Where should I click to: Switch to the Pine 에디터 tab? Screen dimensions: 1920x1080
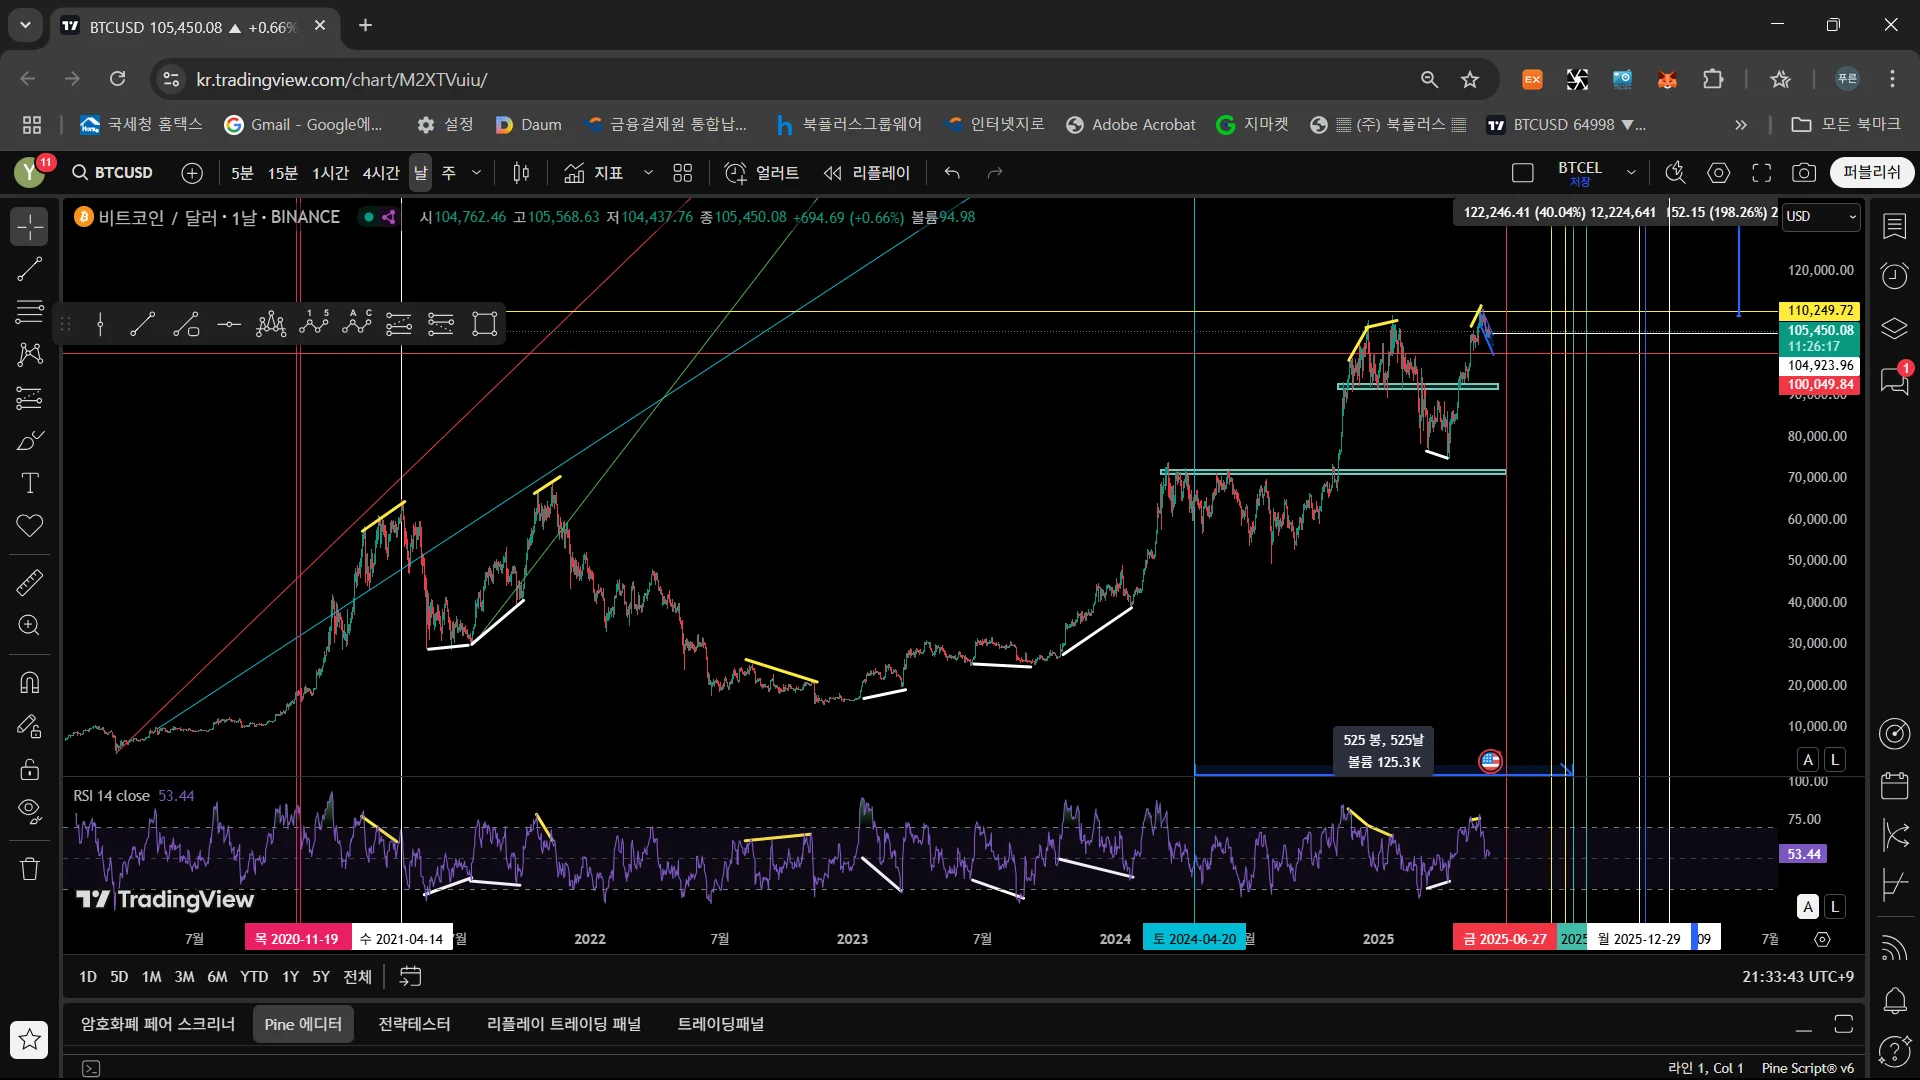[x=303, y=1024]
